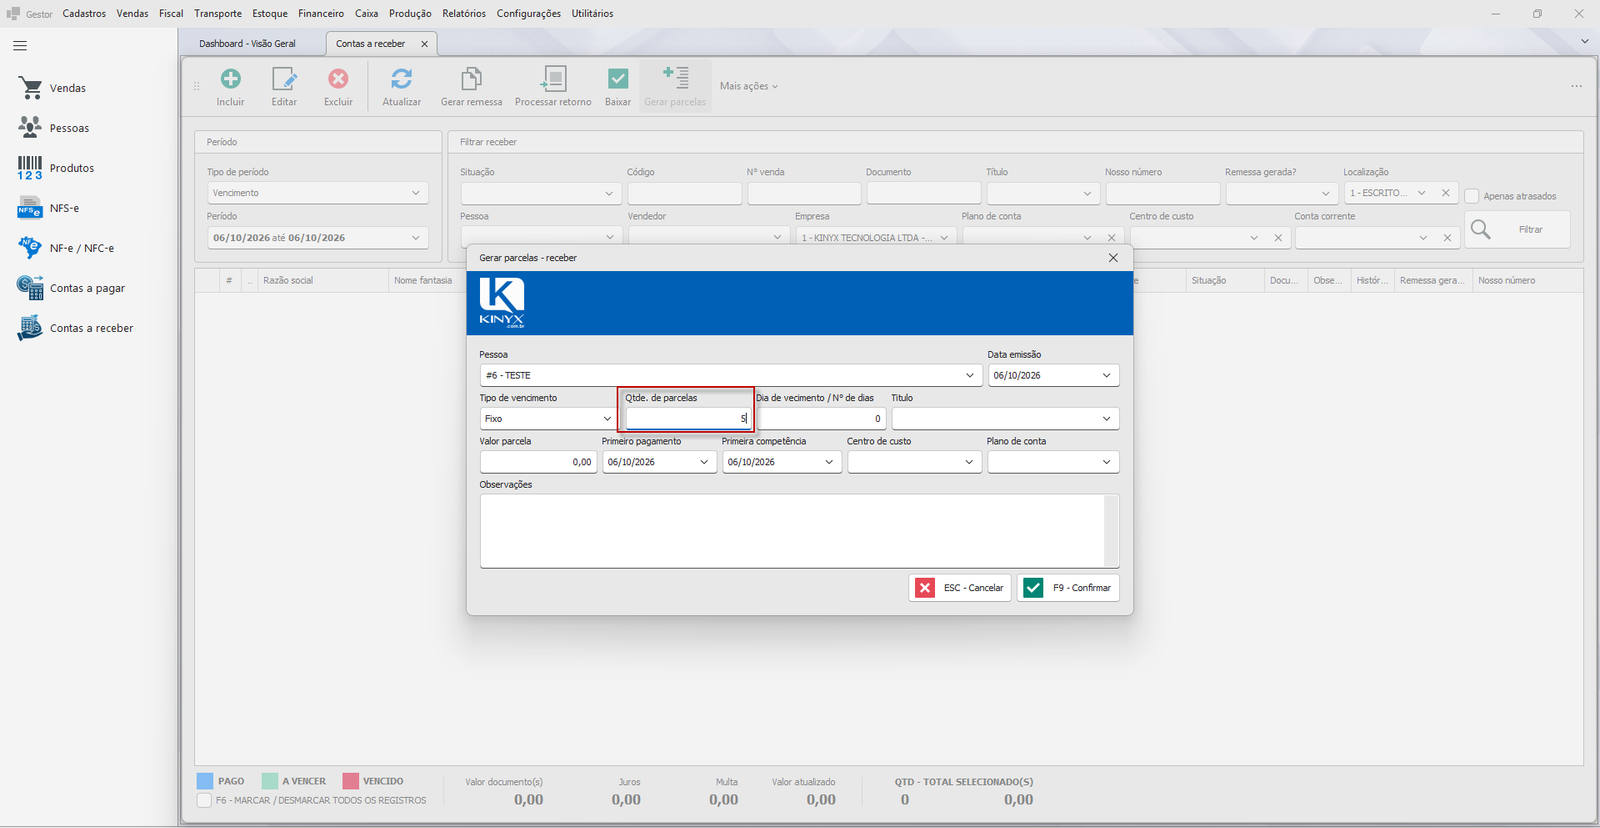Expand the Pessoa dropdown in dialog
This screenshot has width=1600, height=828.
[969, 376]
